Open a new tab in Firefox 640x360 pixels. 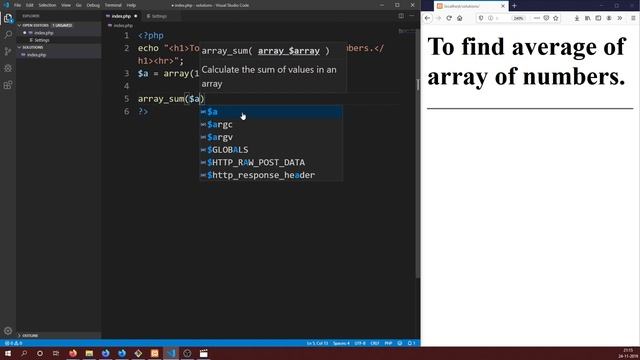[x=514, y=6]
